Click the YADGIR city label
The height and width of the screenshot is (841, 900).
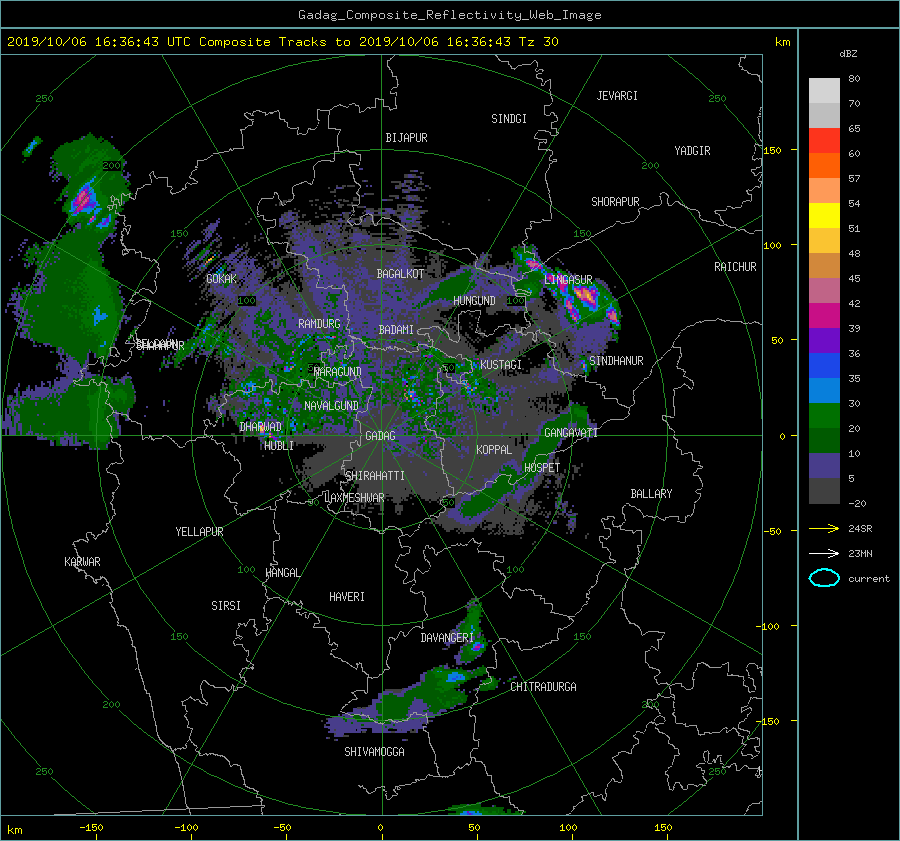(x=692, y=151)
